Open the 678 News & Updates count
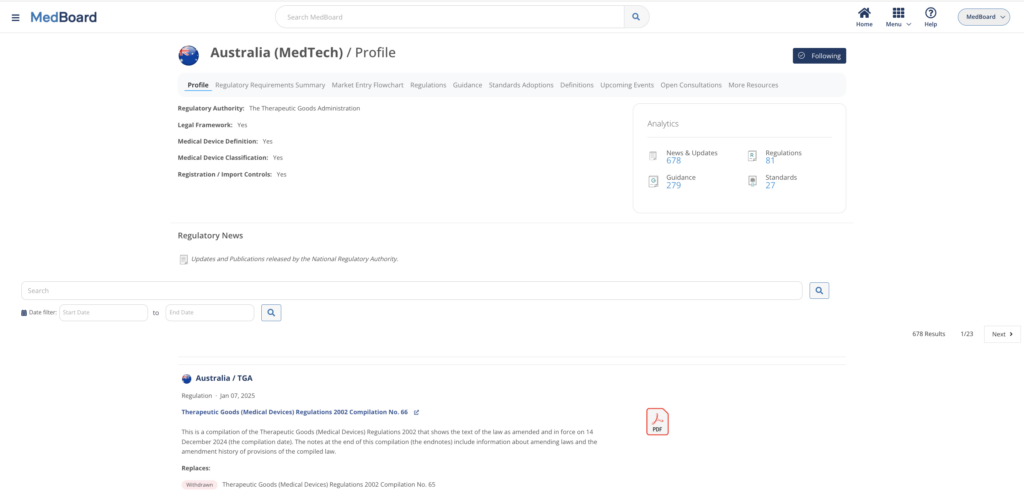 tap(673, 161)
